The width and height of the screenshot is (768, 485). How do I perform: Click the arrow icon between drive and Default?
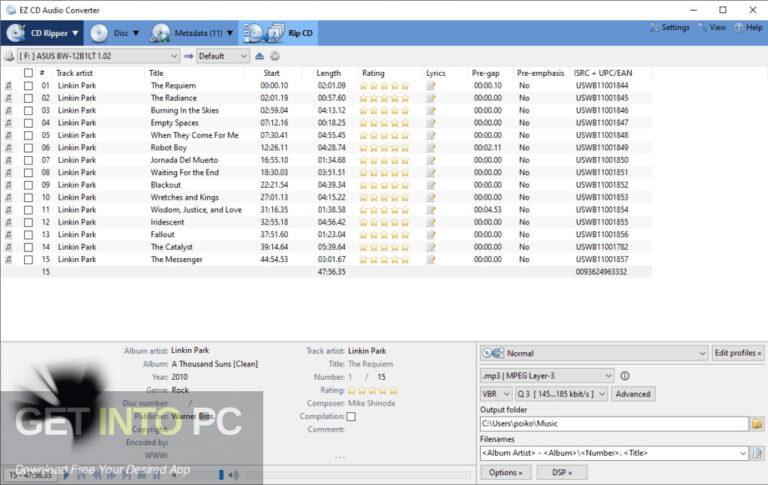click(x=188, y=56)
